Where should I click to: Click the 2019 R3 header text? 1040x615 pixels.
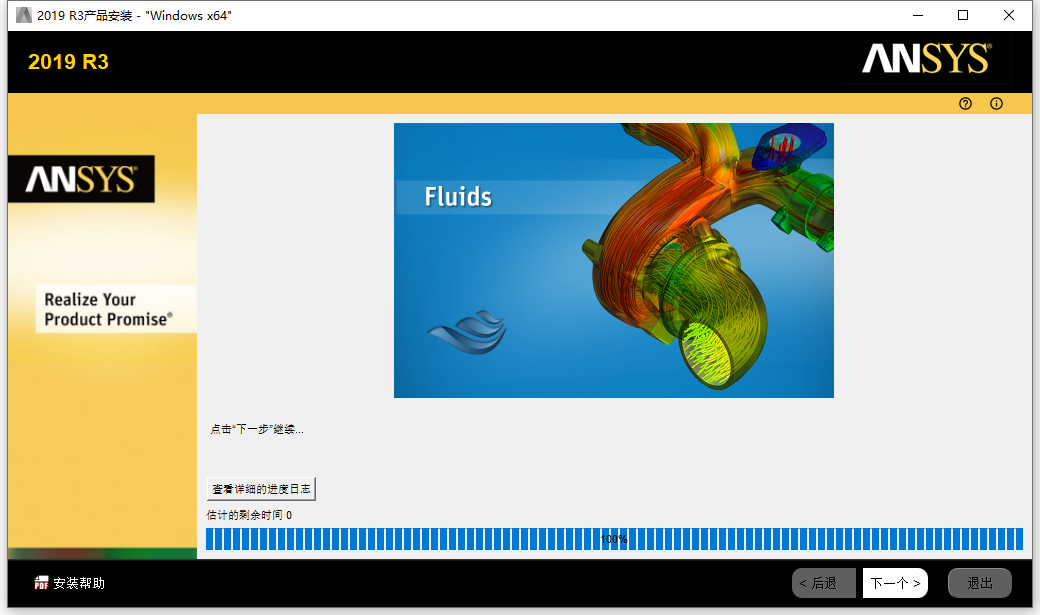(x=68, y=62)
